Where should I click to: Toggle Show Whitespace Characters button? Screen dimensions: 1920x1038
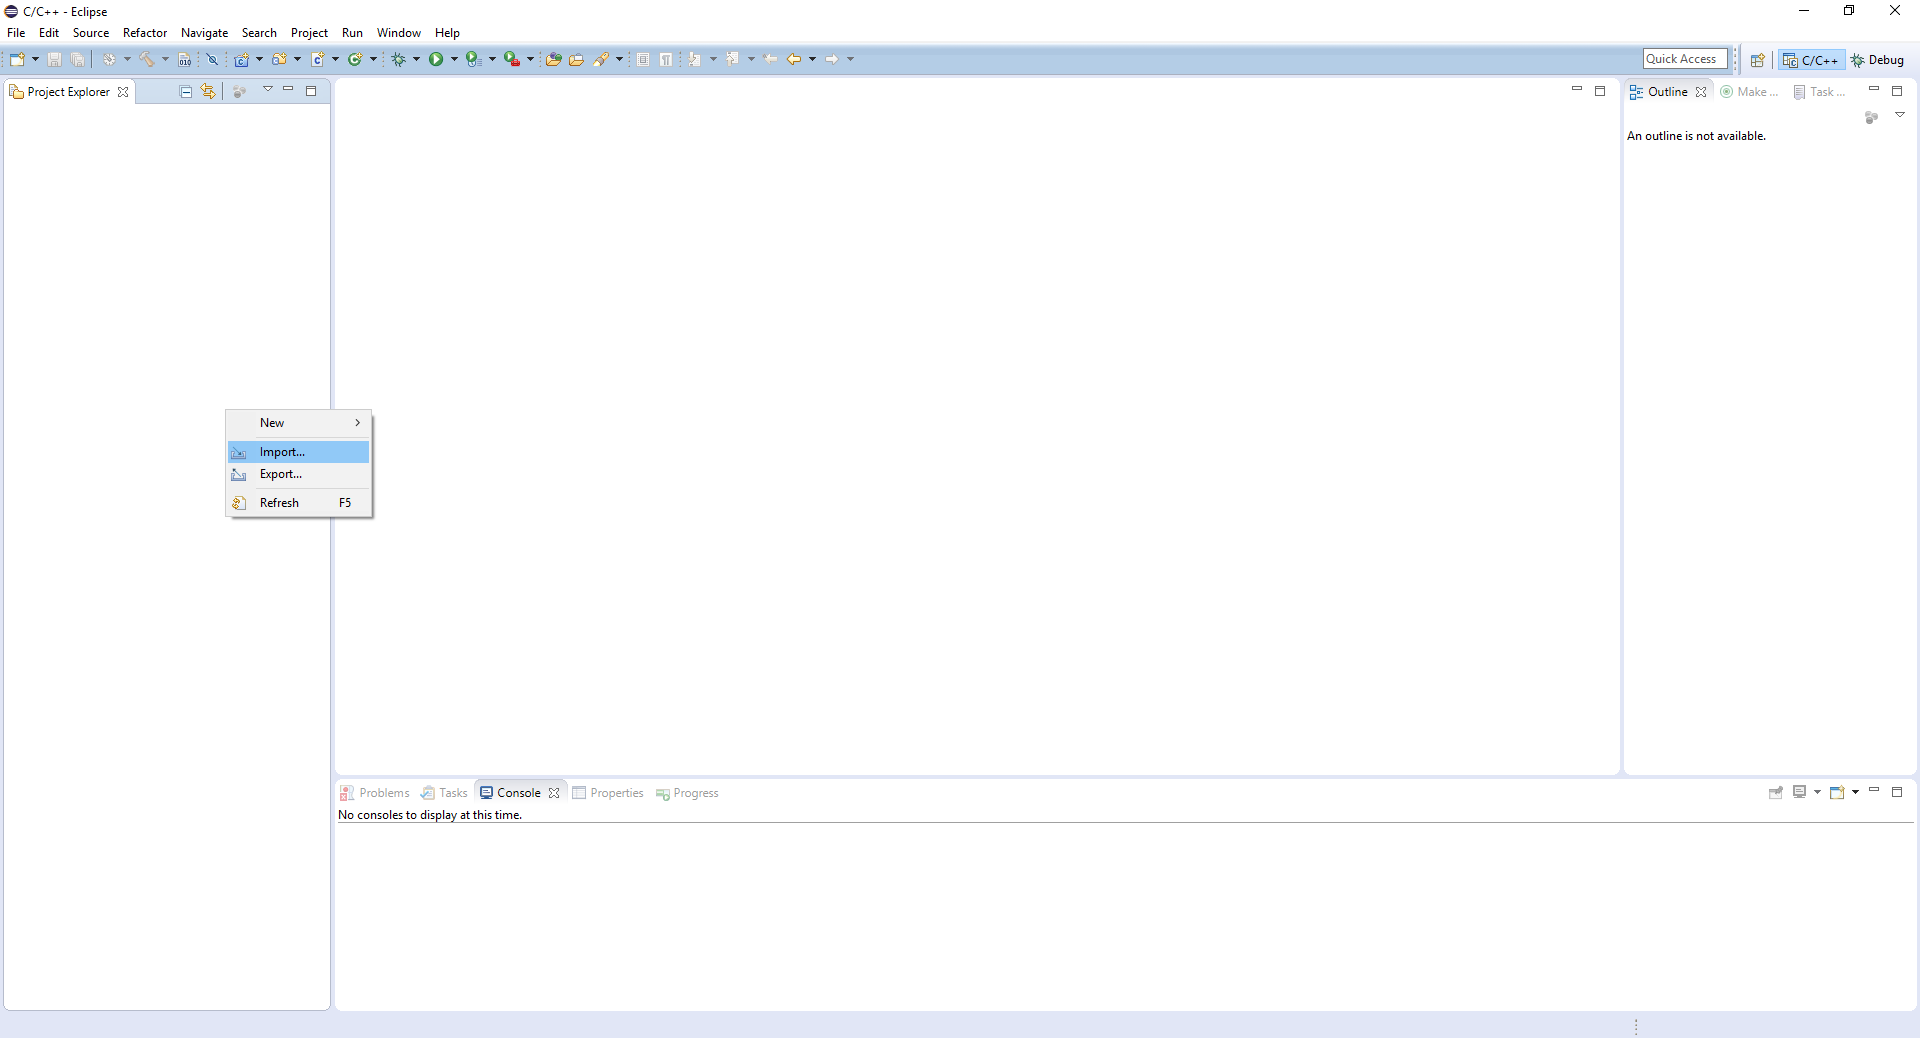tap(666, 60)
